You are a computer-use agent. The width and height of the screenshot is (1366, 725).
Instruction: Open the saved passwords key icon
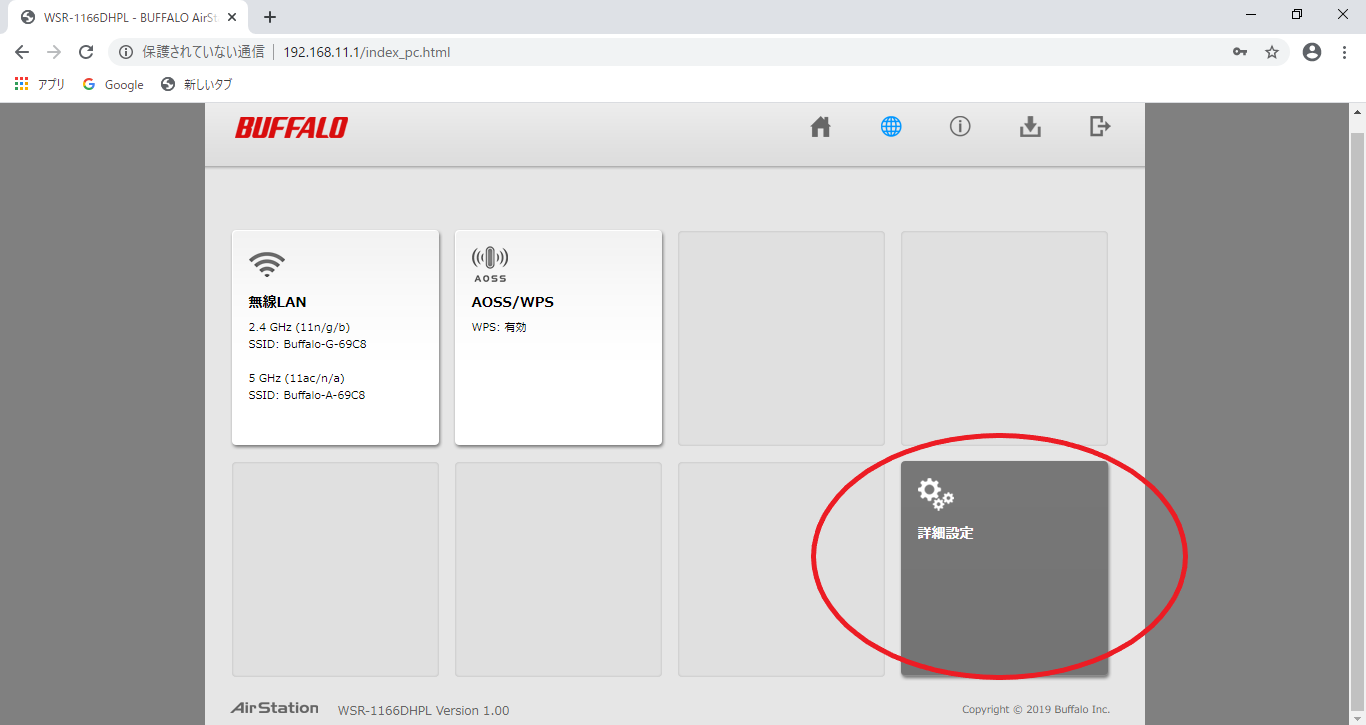click(1240, 52)
